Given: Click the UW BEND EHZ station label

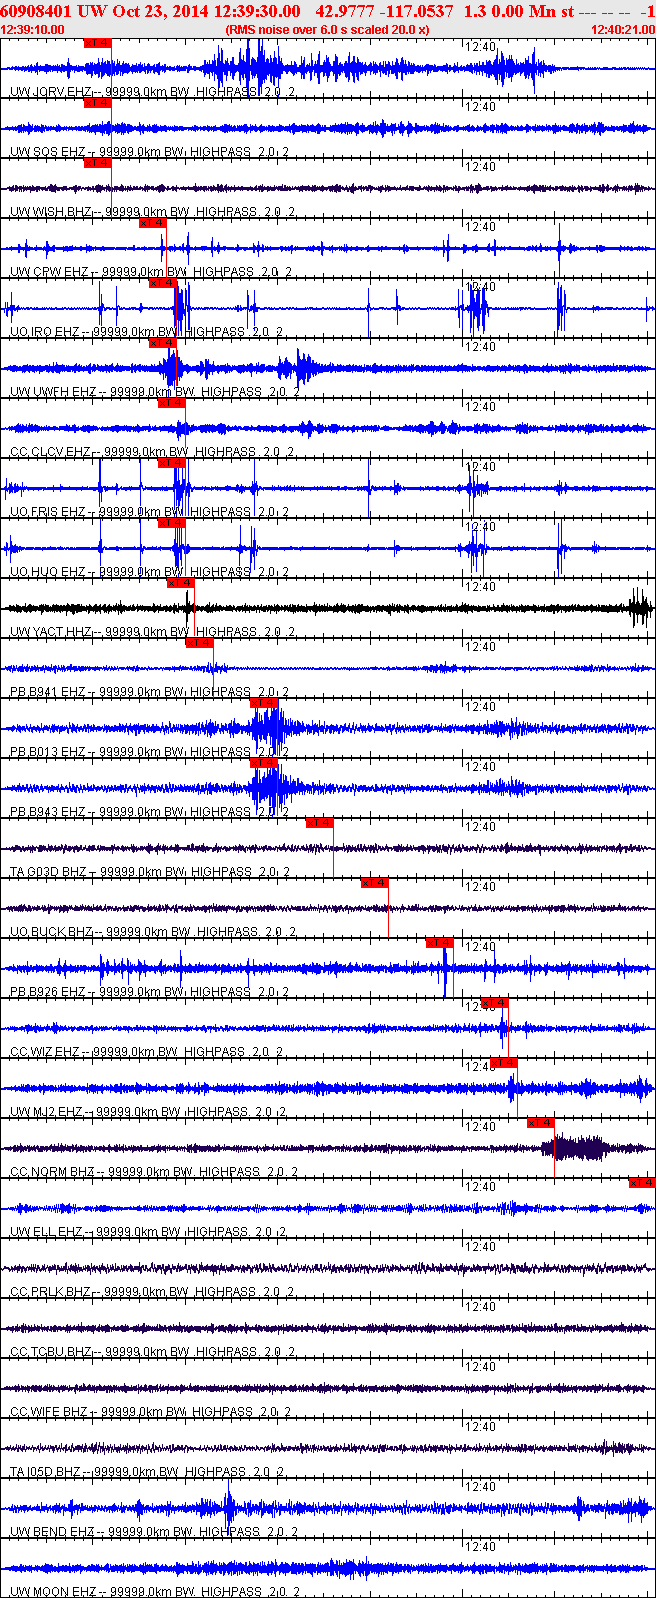Looking at the screenshot, I should coord(53,1531).
